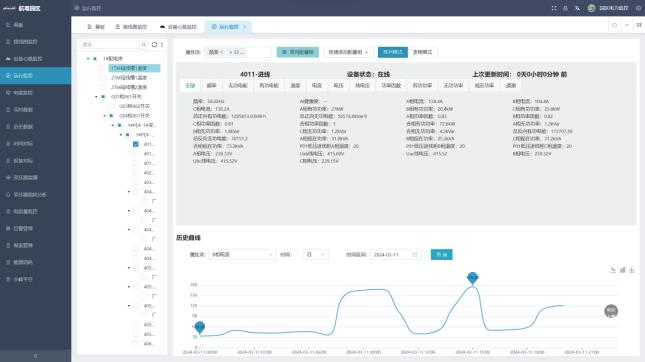Switch to 表格模式 table mode
This screenshot has height=362, width=645.
(422, 52)
